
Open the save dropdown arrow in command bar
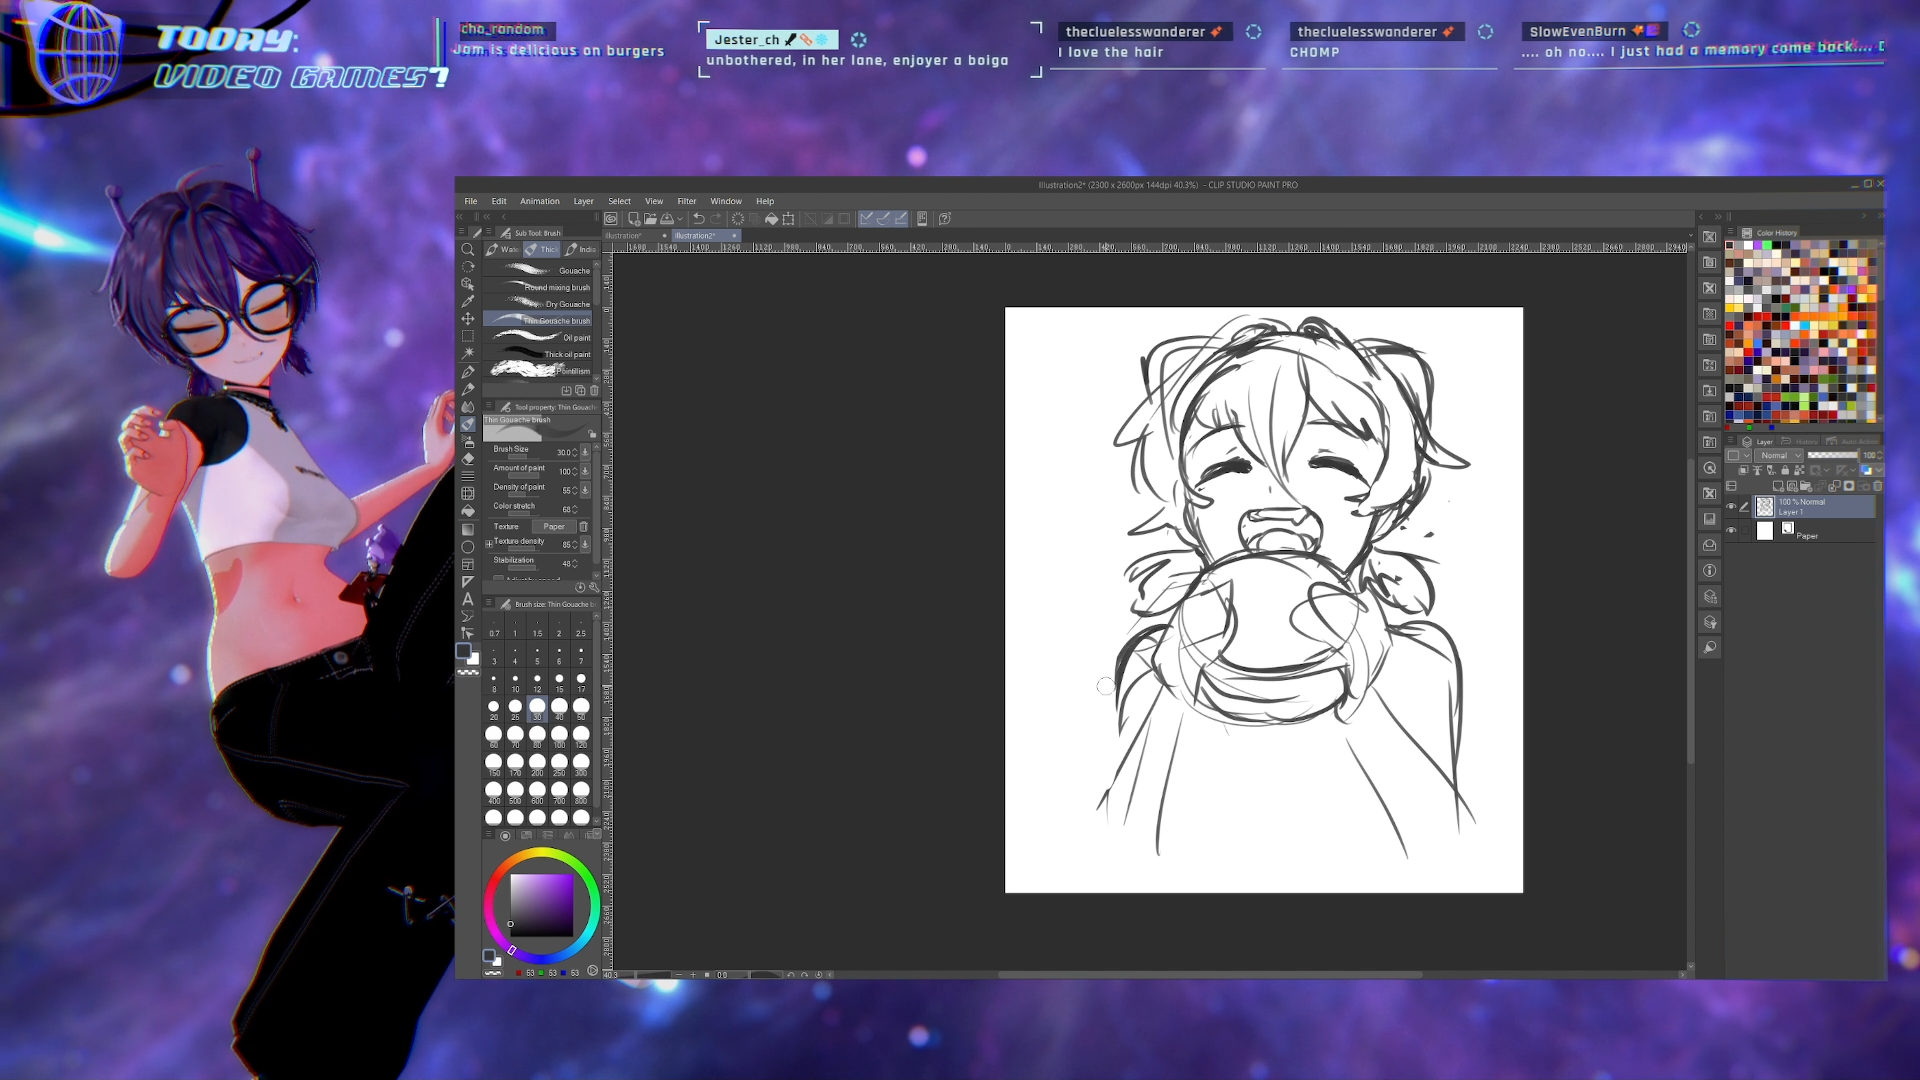point(680,219)
